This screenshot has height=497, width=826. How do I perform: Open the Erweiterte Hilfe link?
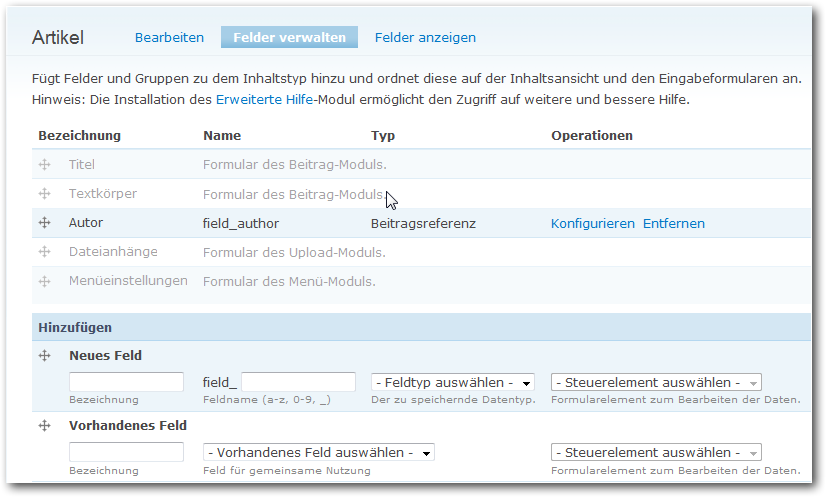click(265, 100)
